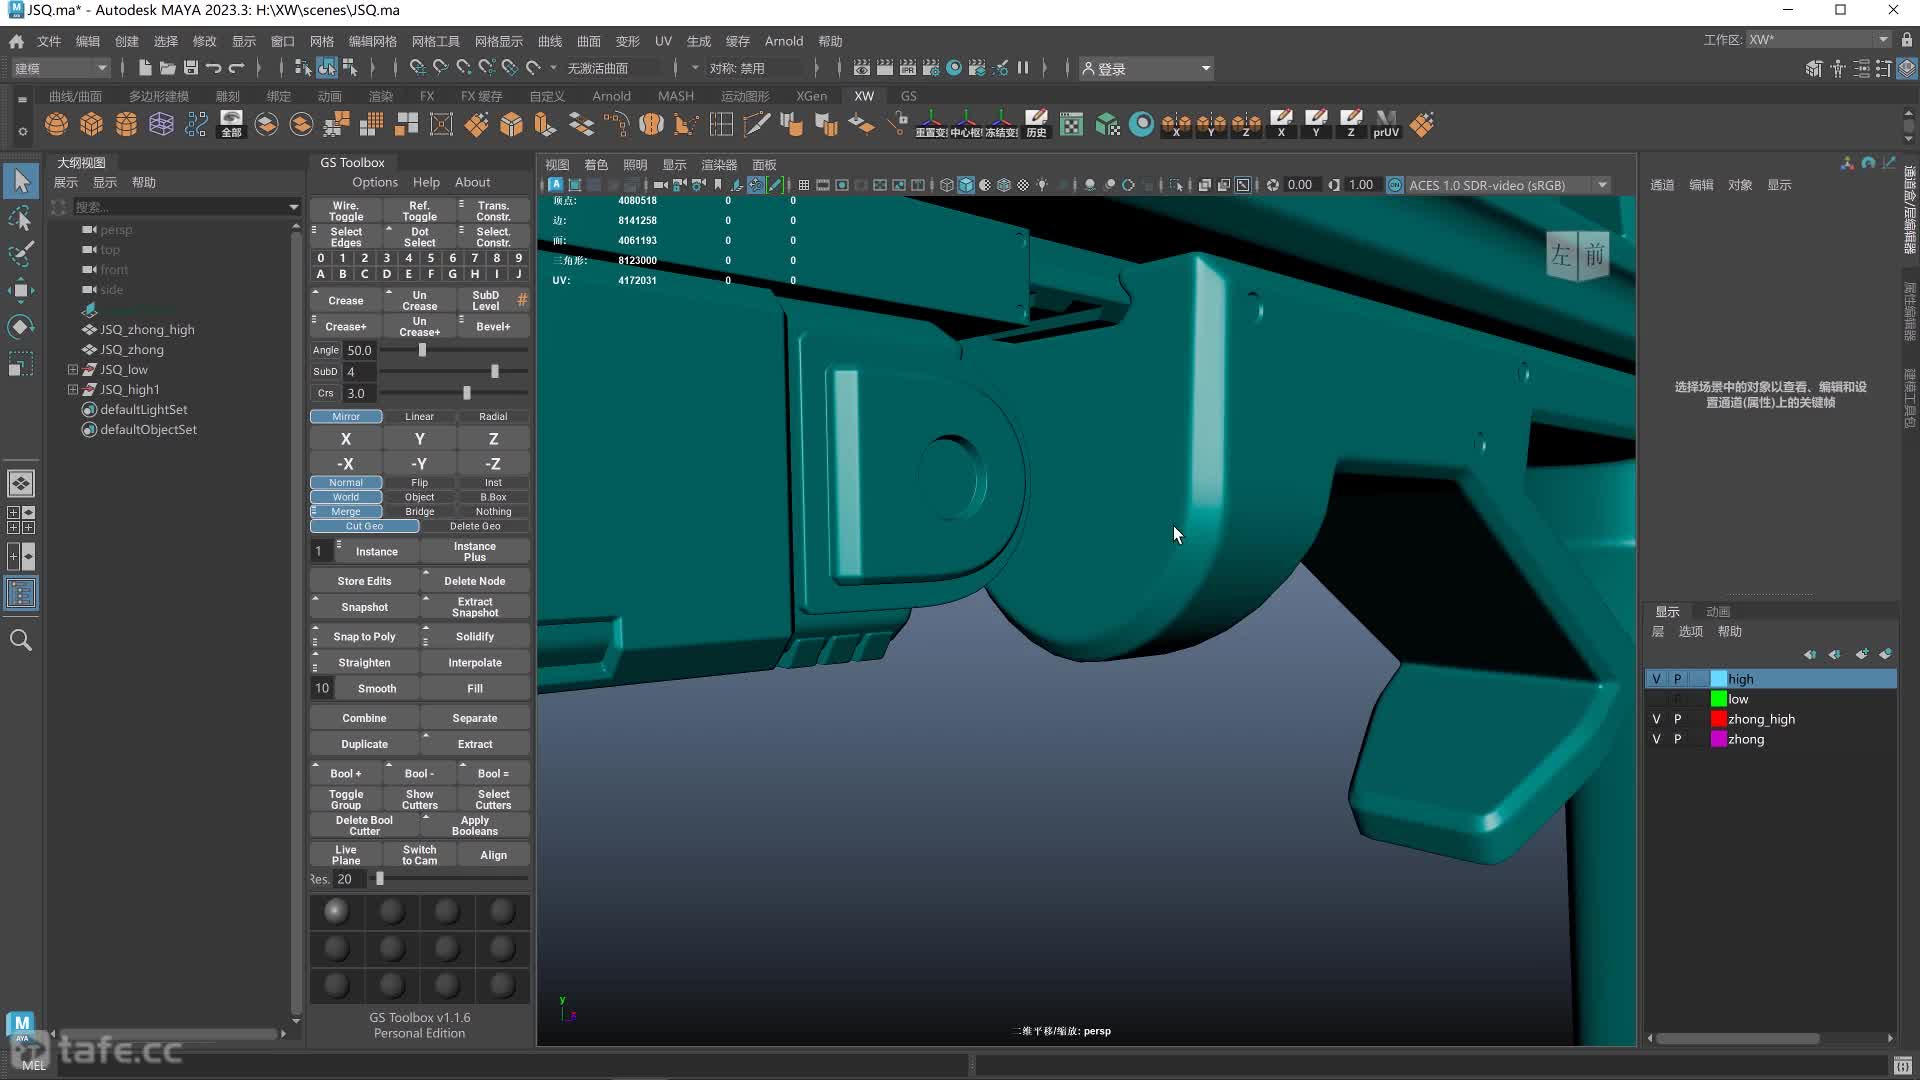Adjust the Angle slider in GS Toolbox
The width and height of the screenshot is (1920, 1080).
pyautogui.click(x=422, y=350)
